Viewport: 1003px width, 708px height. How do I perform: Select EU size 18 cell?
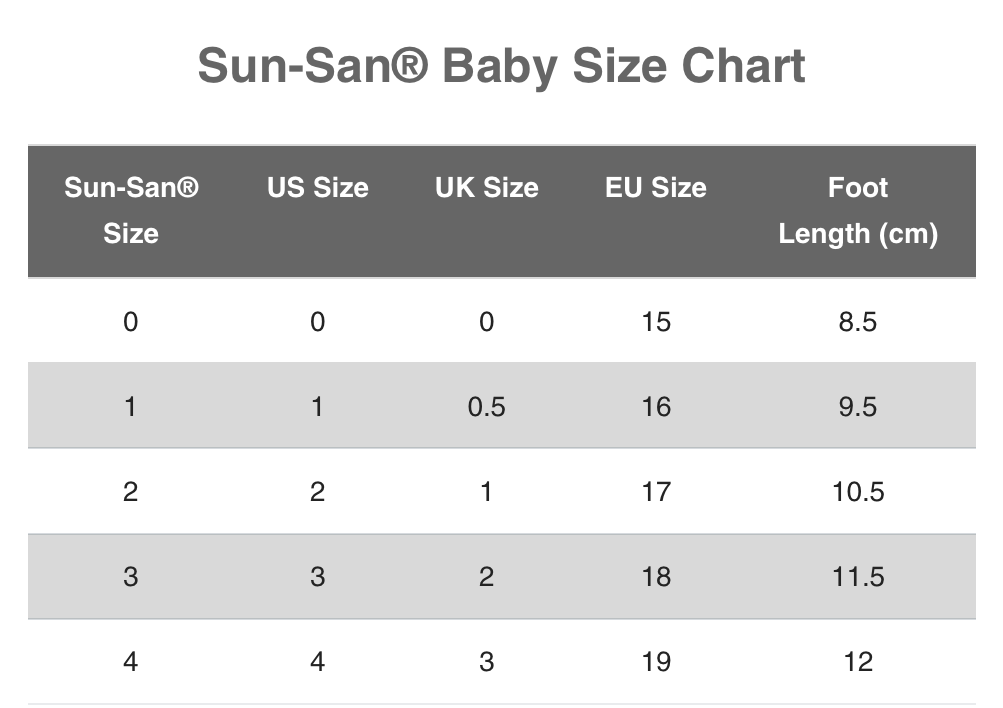point(656,577)
